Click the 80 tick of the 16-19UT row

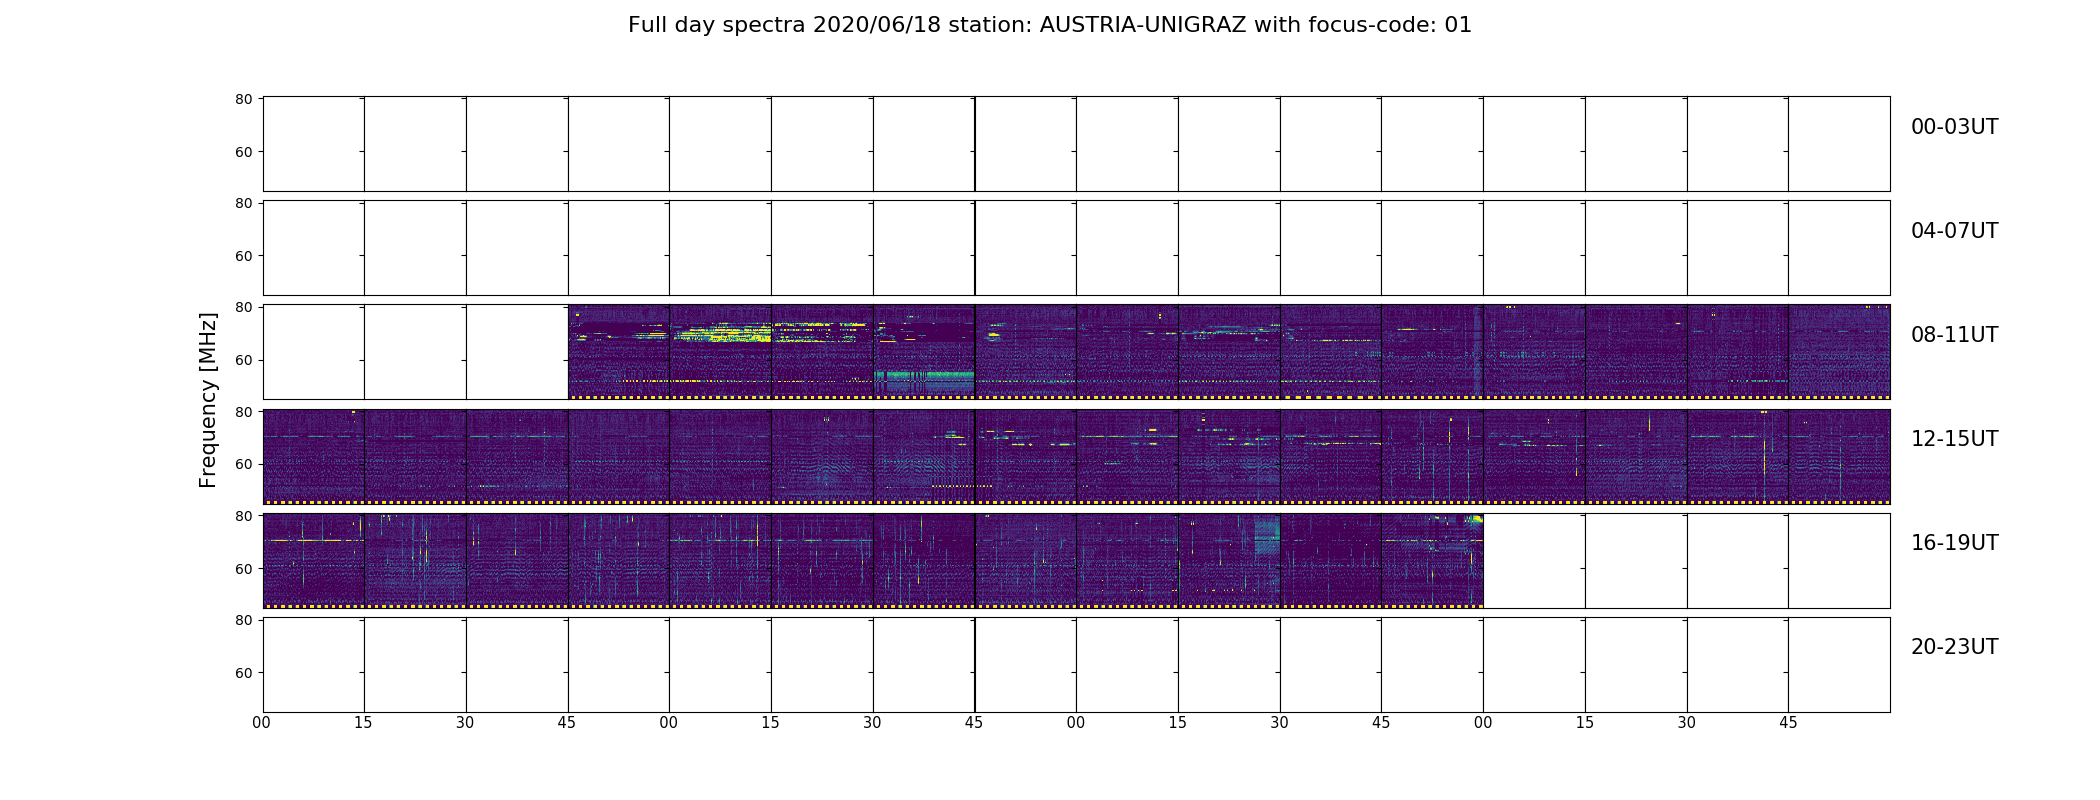point(243,516)
